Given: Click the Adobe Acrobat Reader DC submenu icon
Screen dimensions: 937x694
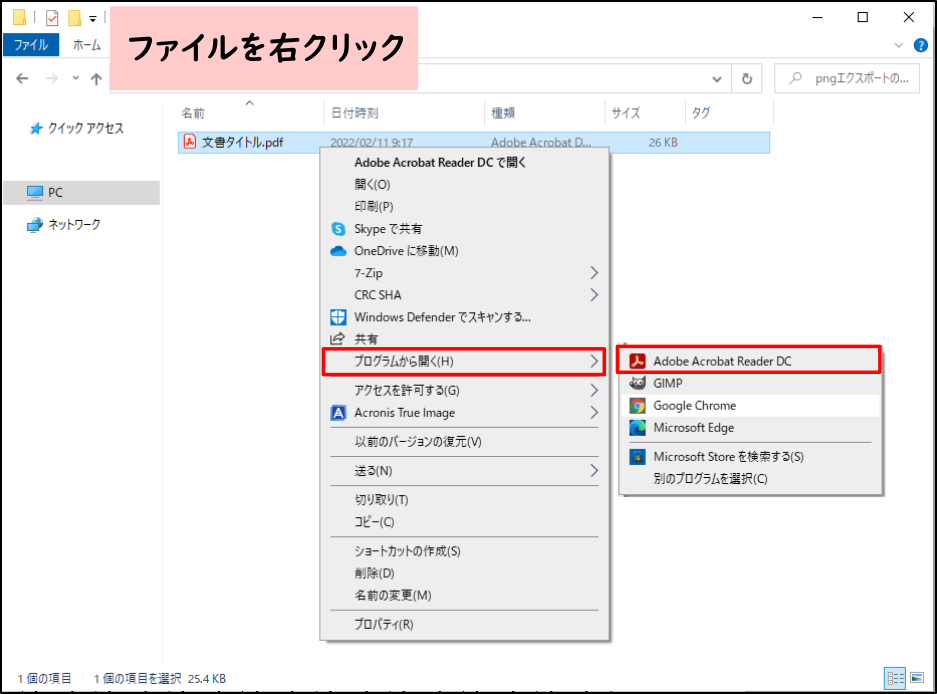Looking at the screenshot, I should [x=638, y=361].
